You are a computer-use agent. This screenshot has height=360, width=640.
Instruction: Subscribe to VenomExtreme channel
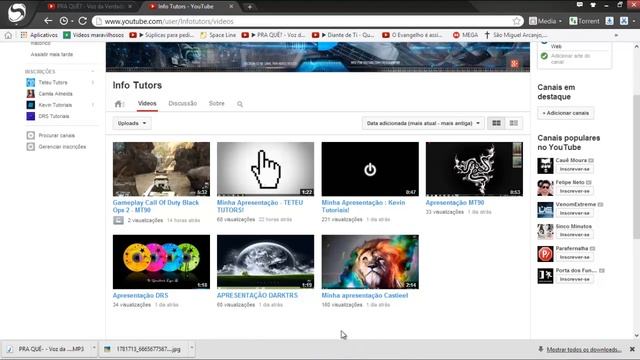point(574,213)
